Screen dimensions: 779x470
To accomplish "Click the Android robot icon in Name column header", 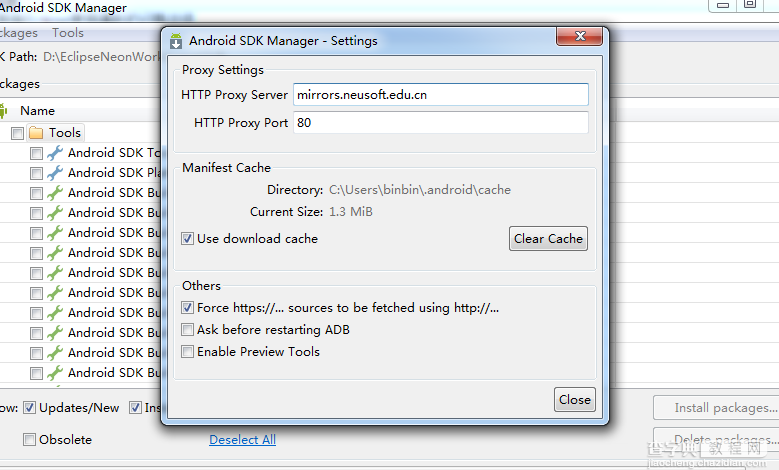I will pos(4,111).
